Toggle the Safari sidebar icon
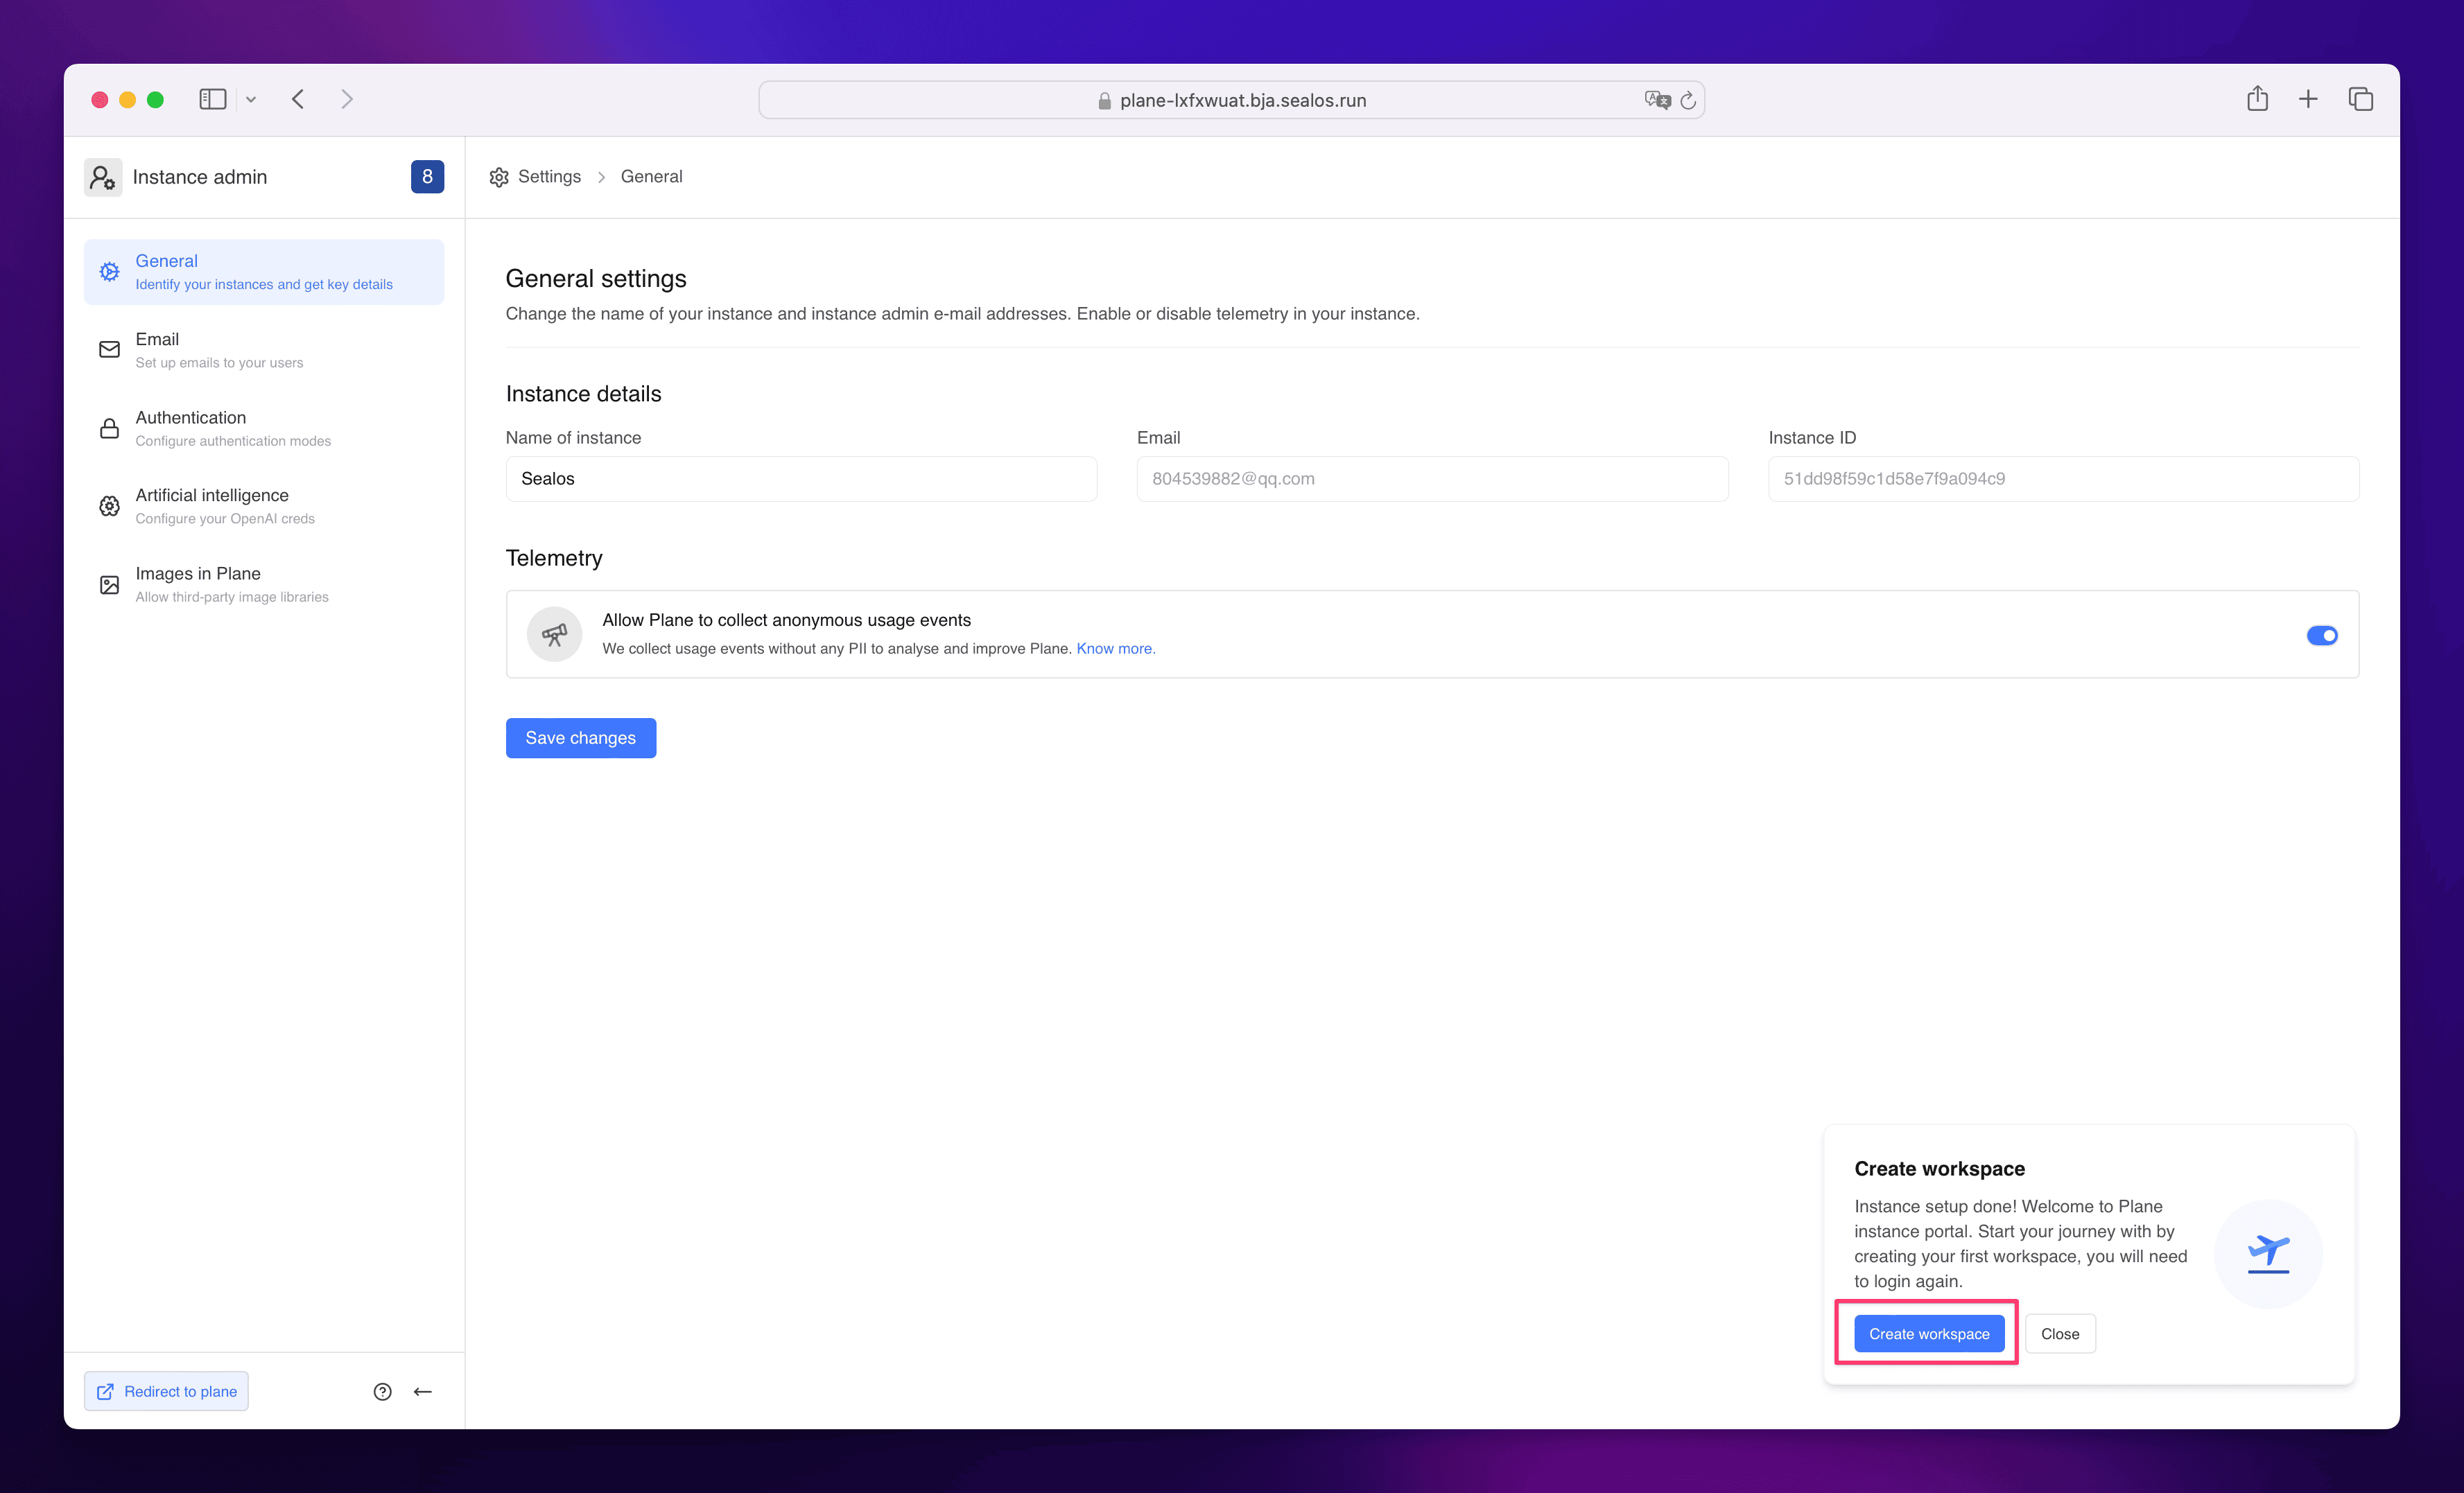Image resolution: width=2464 pixels, height=1493 pixels. point(213,99)
